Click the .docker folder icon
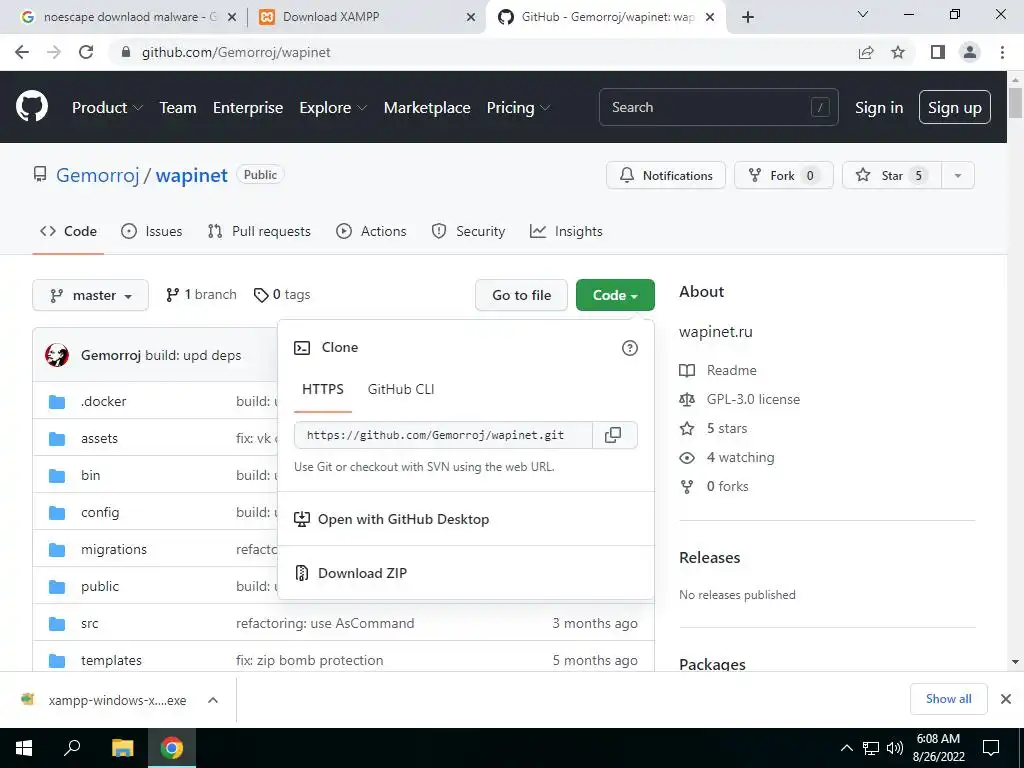This screenshot has width=1024, height=768. click(57, 402)
